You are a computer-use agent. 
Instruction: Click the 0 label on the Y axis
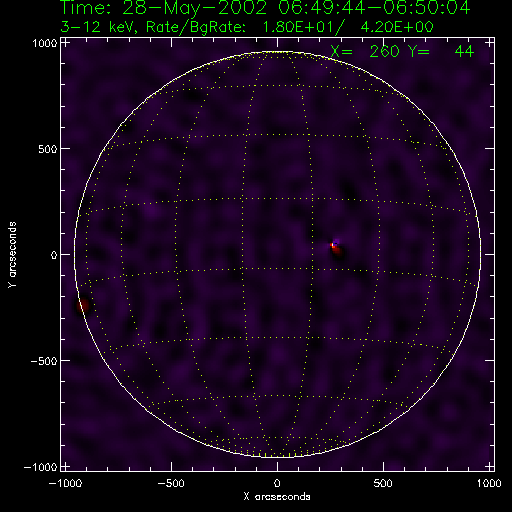click(54, 255)
